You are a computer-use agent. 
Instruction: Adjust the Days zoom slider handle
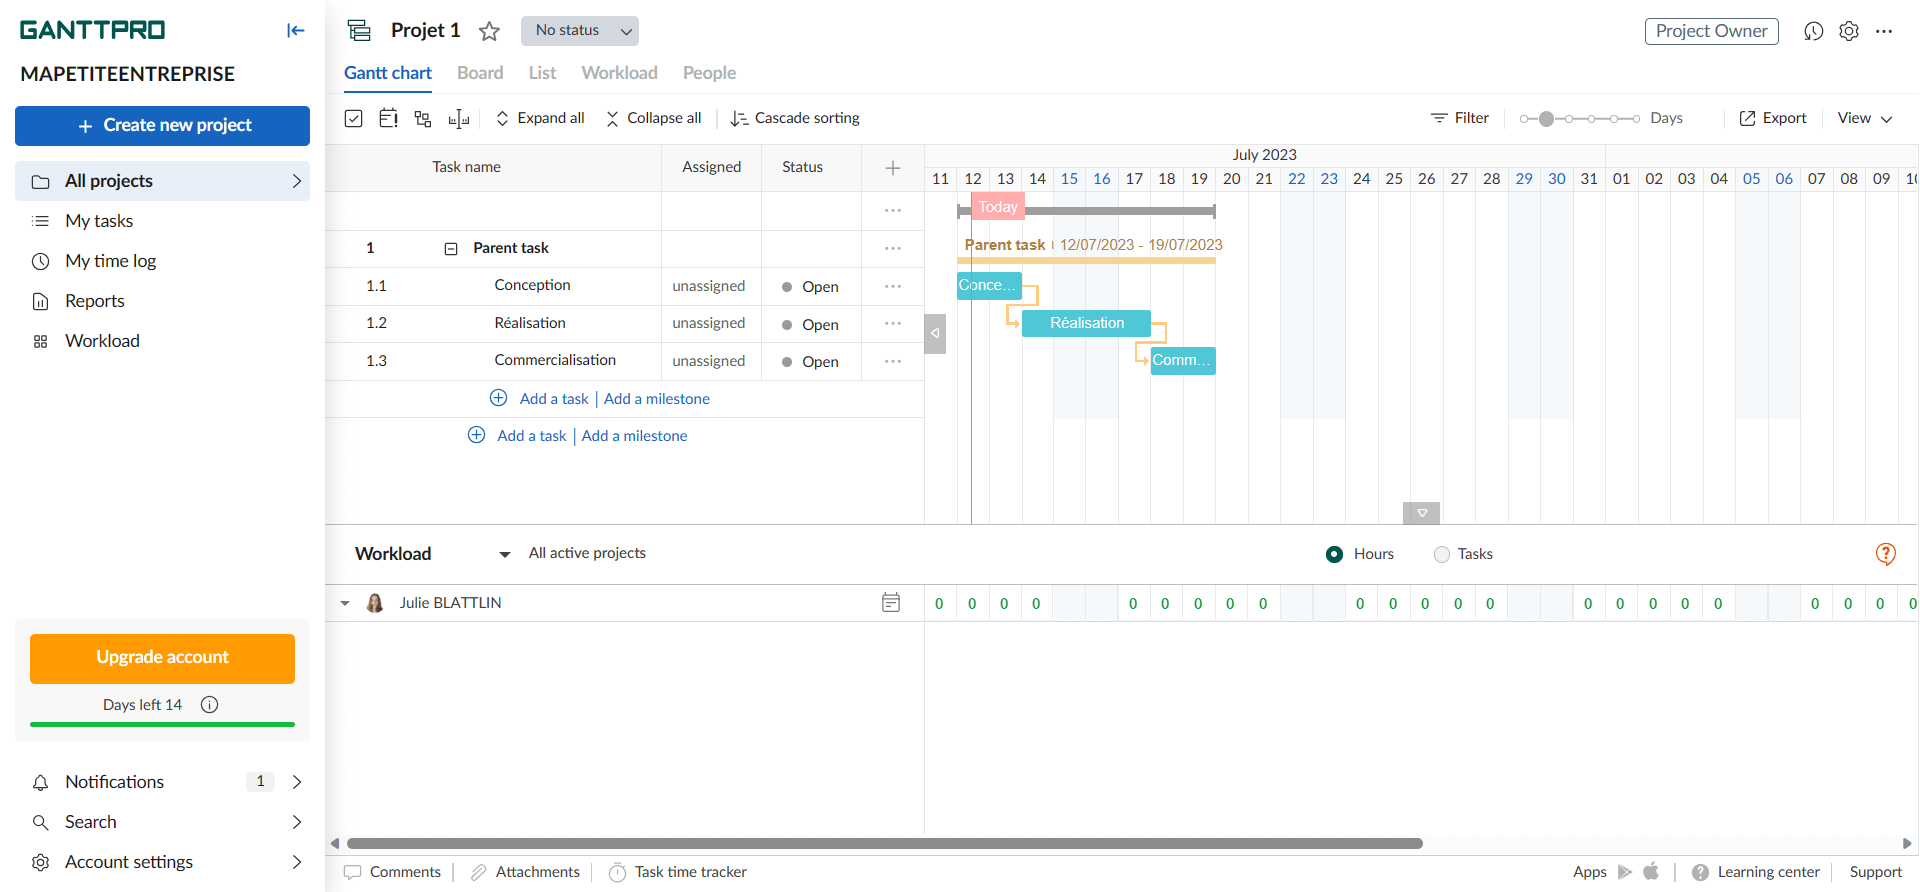1546,119
